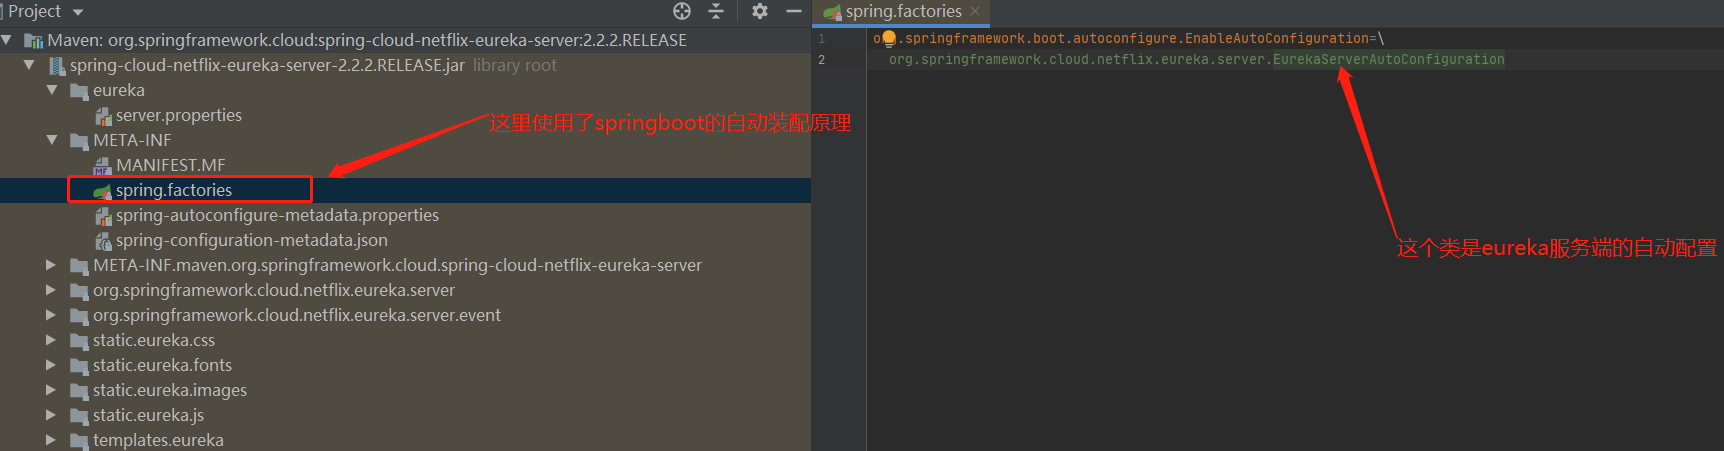
Task: Click the locate/scroll-from-source target icon
Action: pyautogui.click(x=682, y=11)
